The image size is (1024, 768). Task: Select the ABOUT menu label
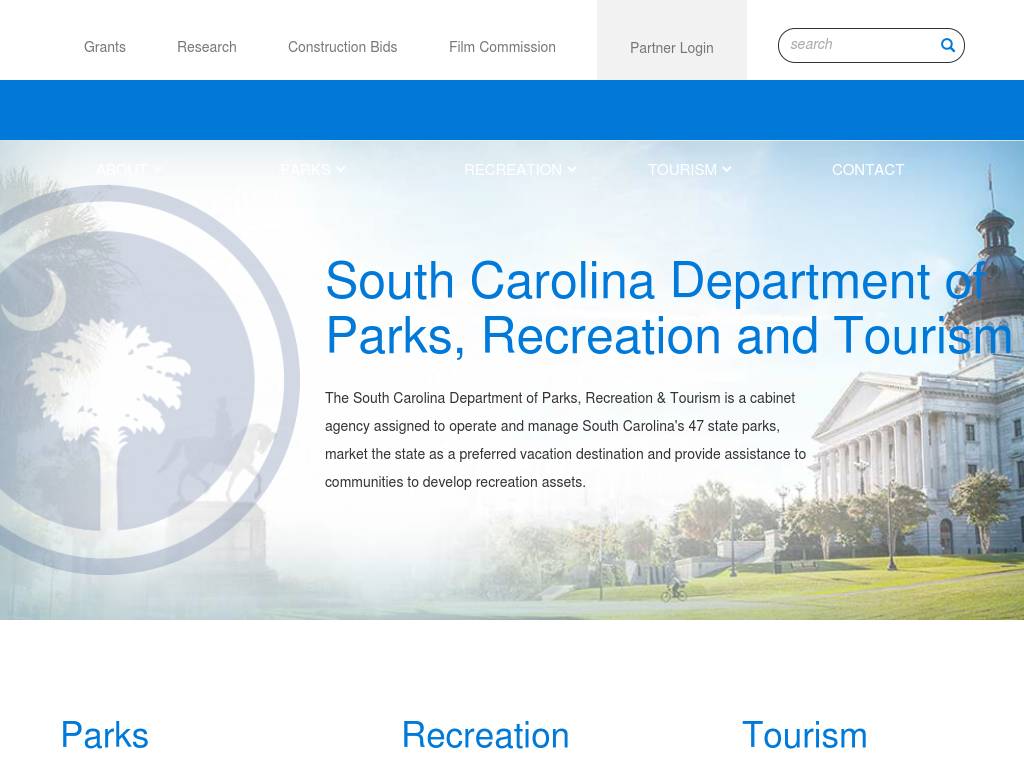coord(121,170)
